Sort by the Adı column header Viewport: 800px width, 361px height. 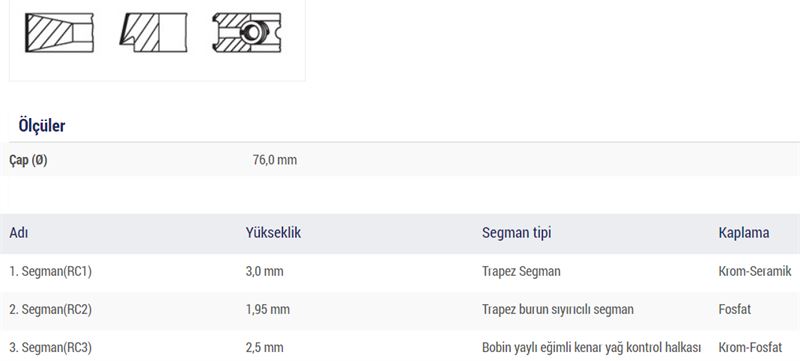coord(18,233)
